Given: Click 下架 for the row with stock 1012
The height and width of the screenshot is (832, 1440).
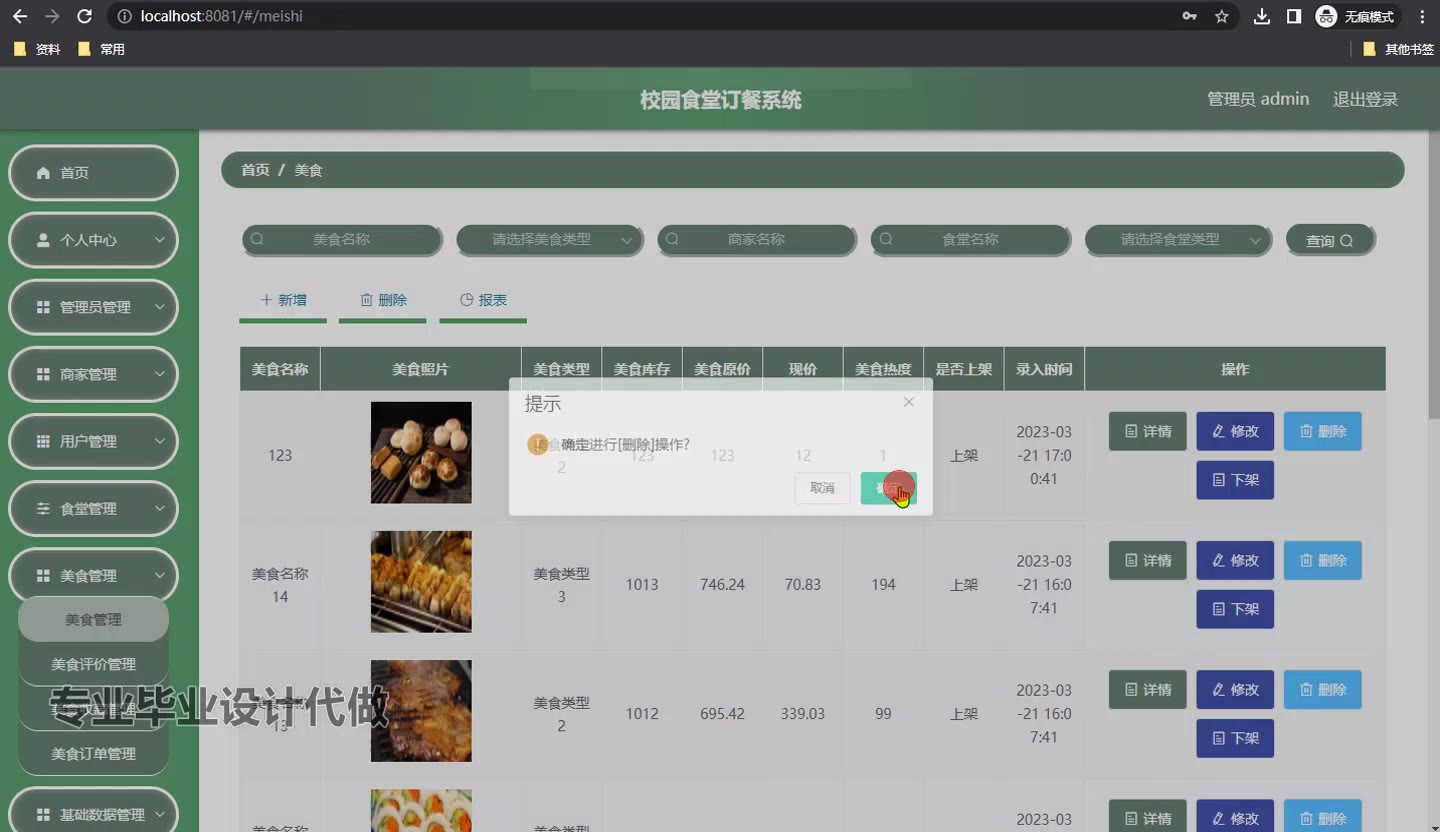Looking at the screenshot, I should coord(1235,738).
